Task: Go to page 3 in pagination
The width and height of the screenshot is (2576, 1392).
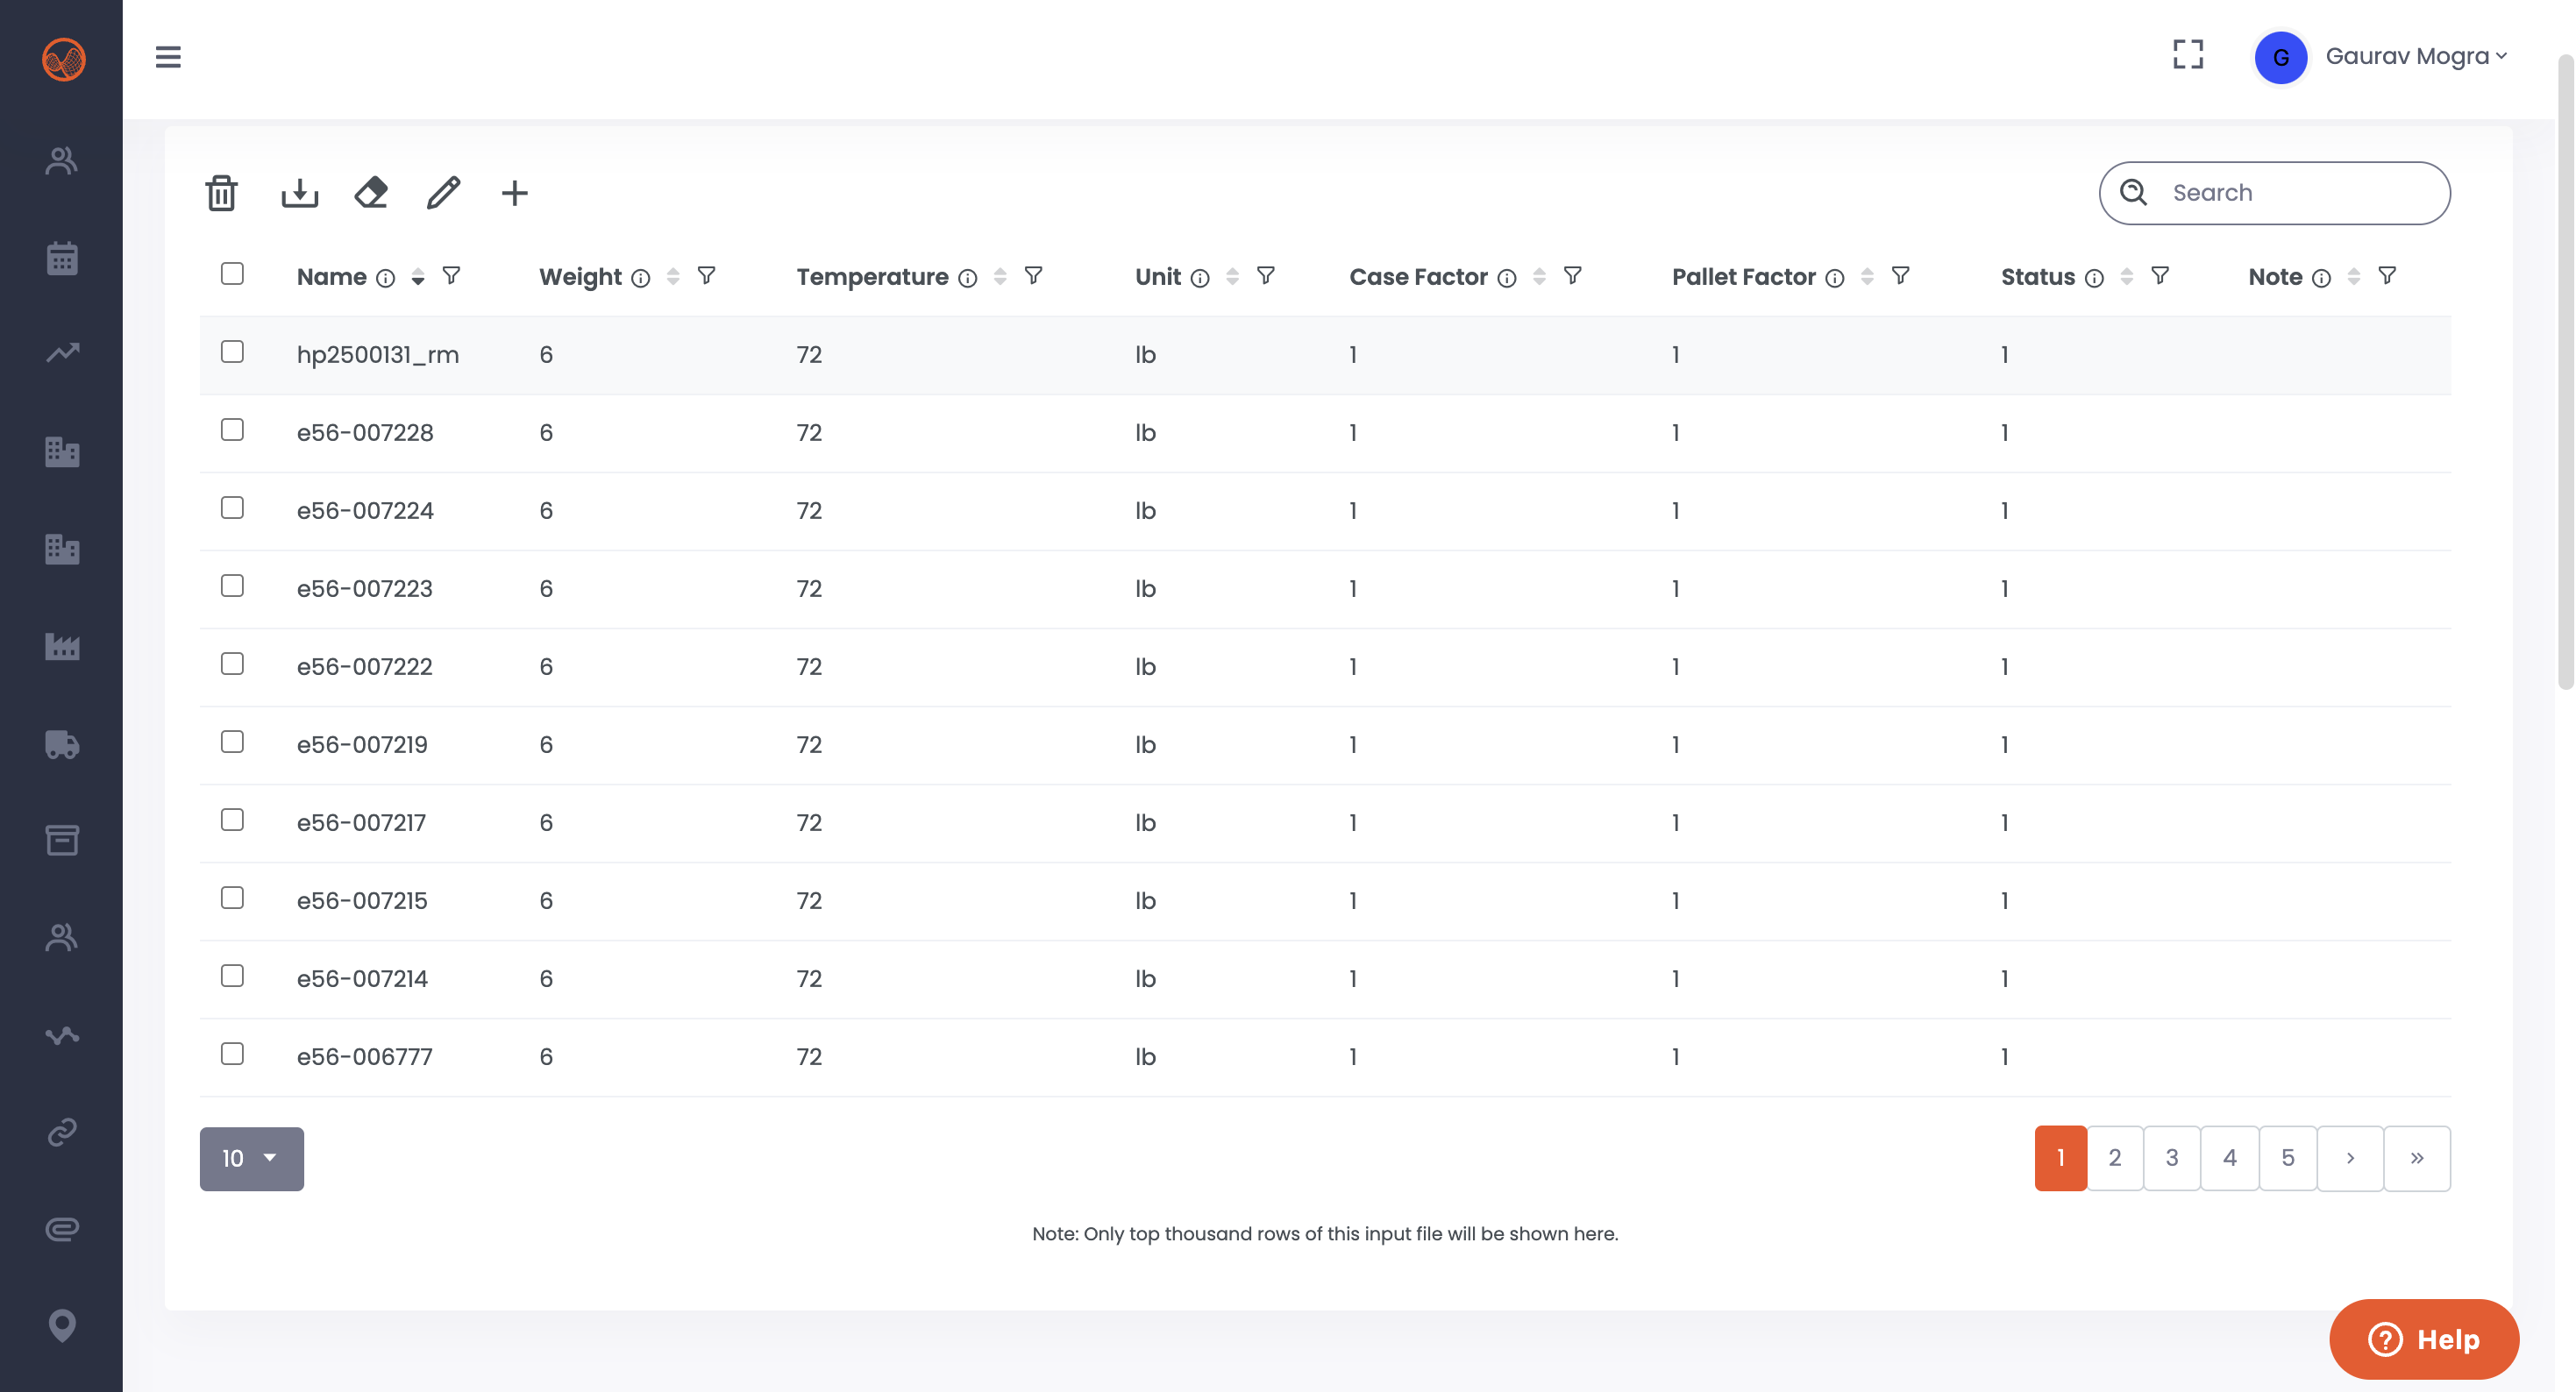Action: point(2171,1158)
